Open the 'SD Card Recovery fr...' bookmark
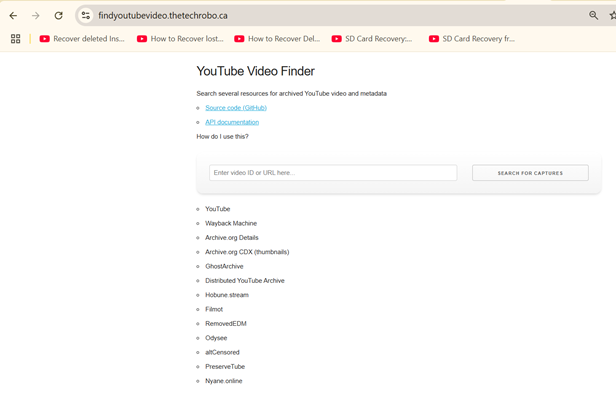The image size is (616, 397). click(471, 38)
